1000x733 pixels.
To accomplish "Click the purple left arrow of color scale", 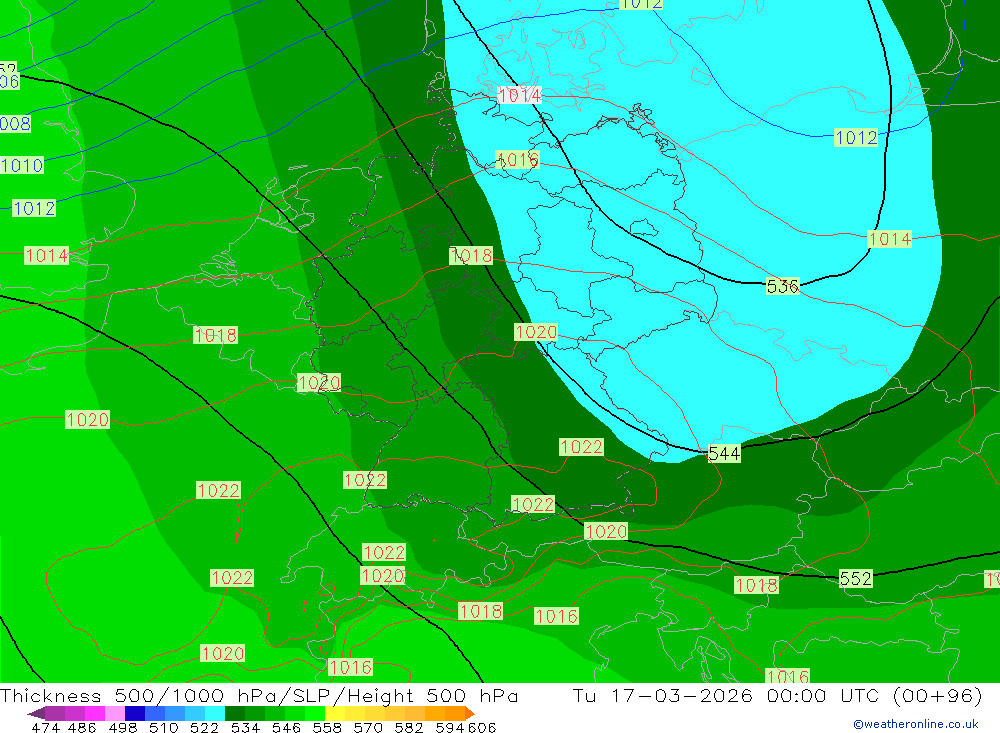I will coord(36,713).
